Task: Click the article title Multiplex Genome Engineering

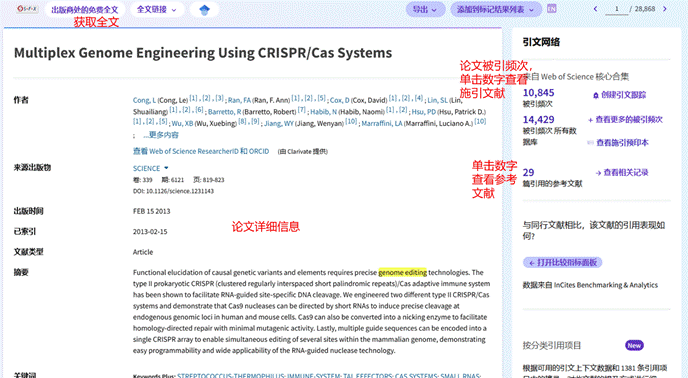Action: [203, 53]
